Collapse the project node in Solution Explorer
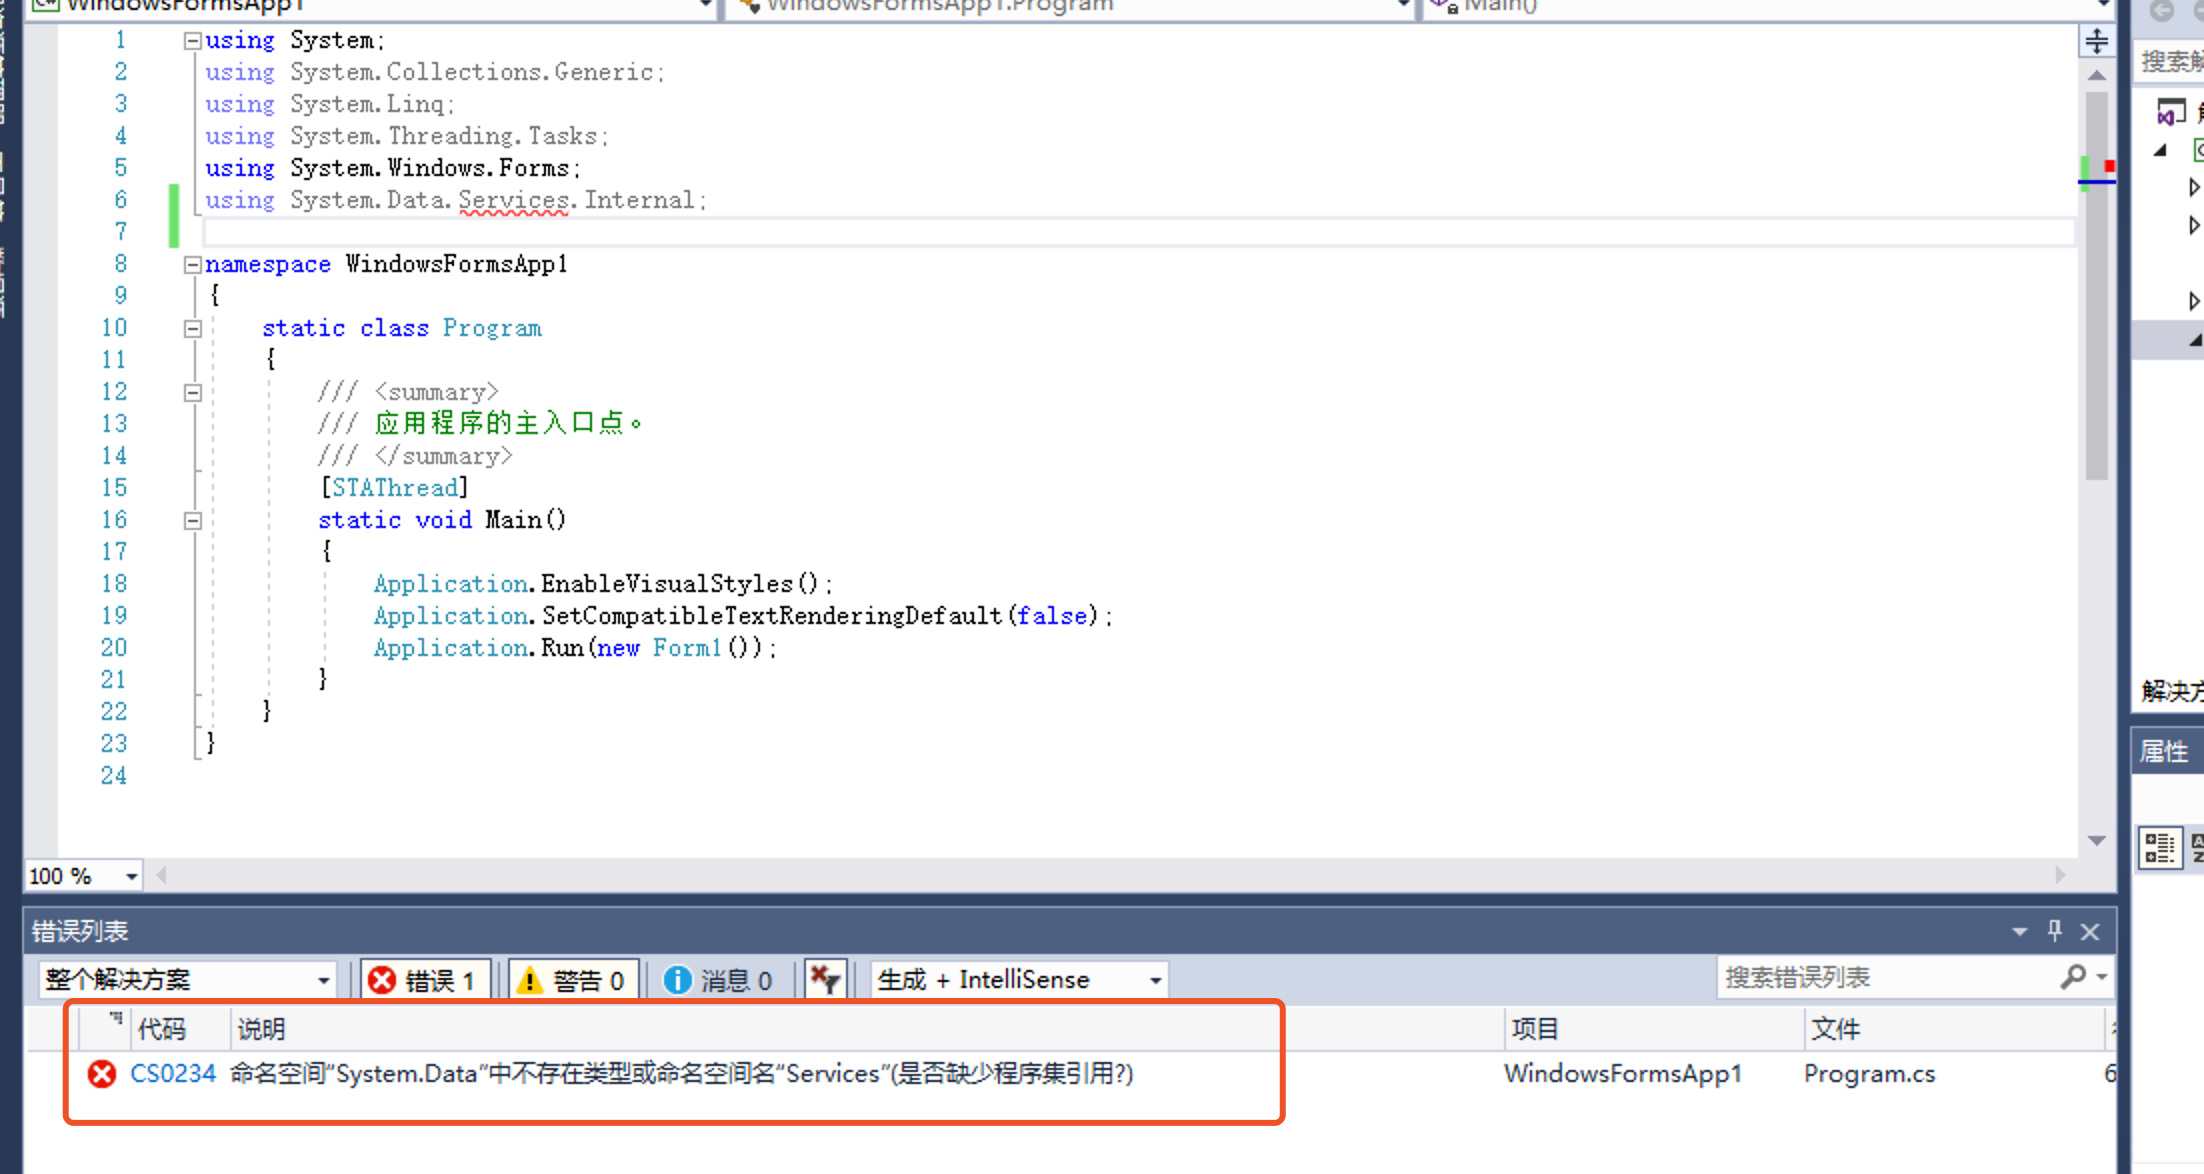 pyautogui.click(x=2161, y=150)
